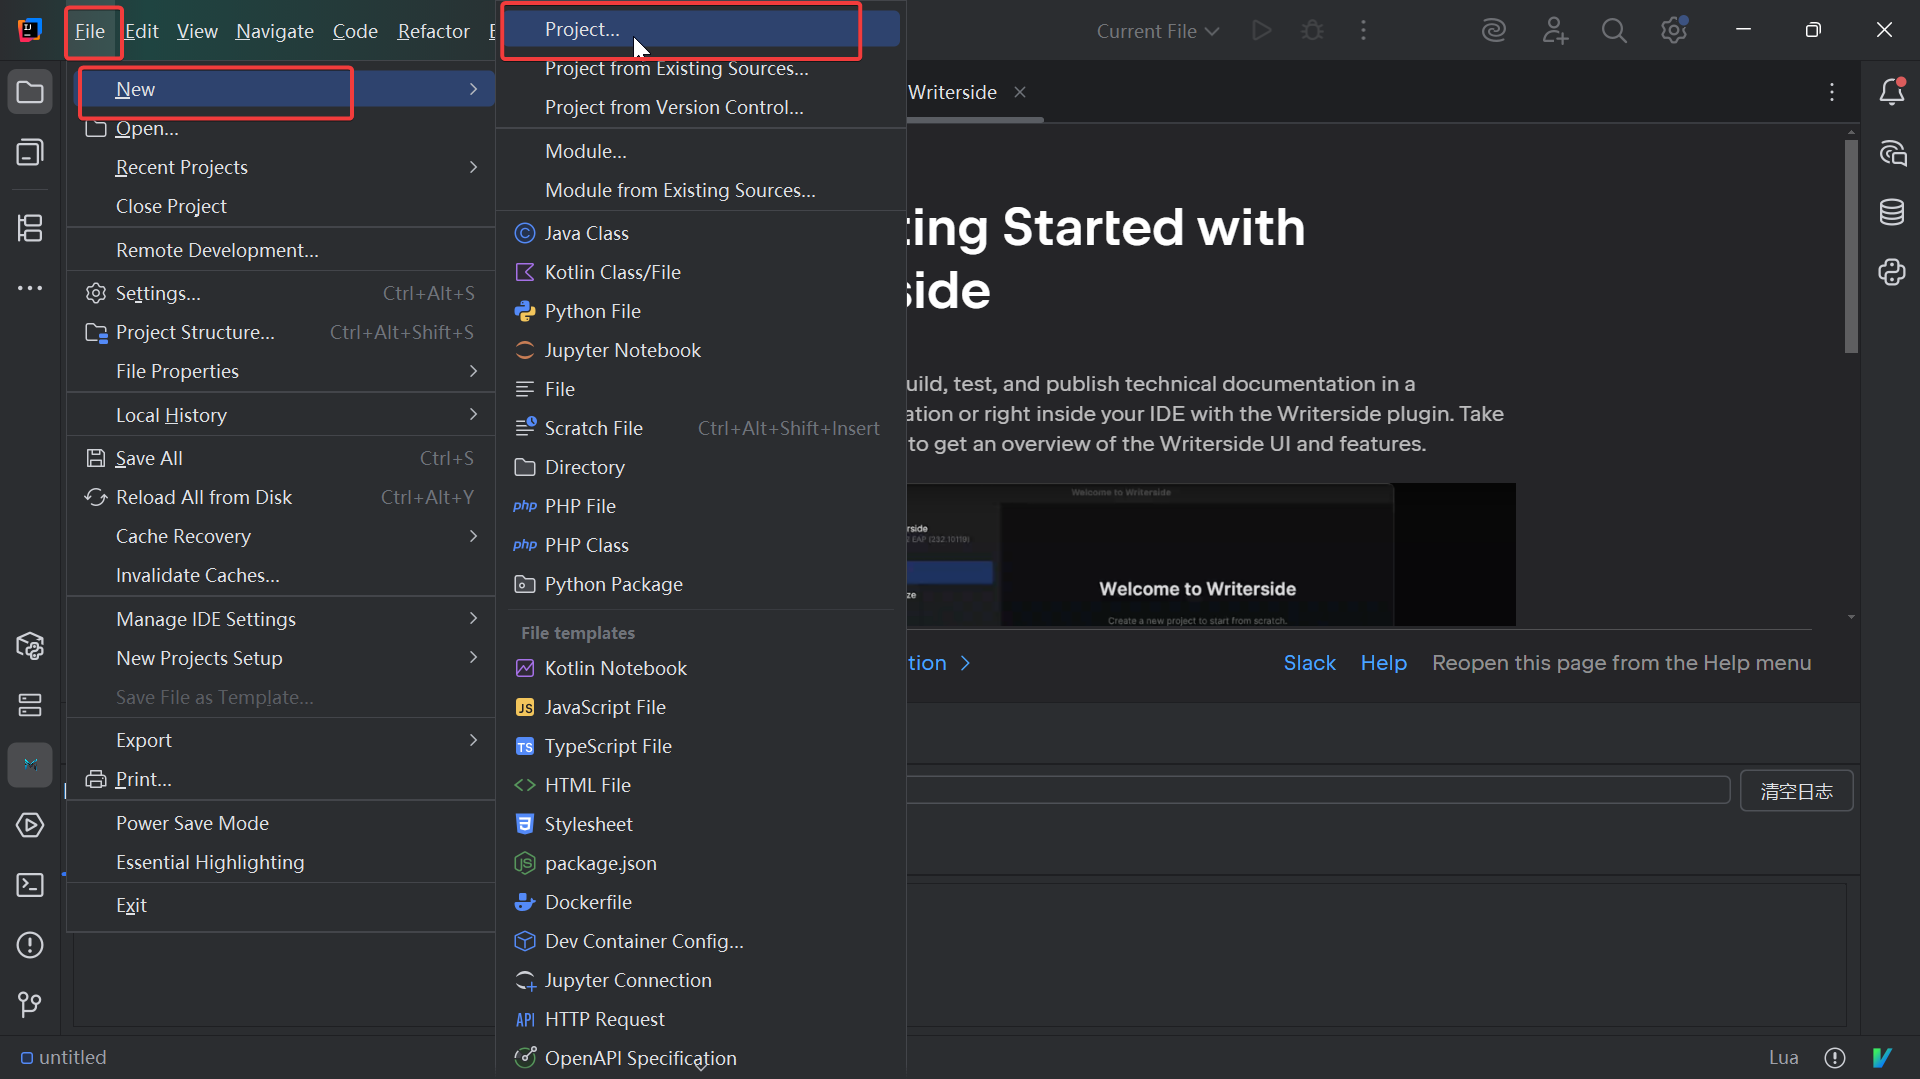Select Python File from New menu
This screenshot has height=1079, width=1920.
(x=592, y=311)
